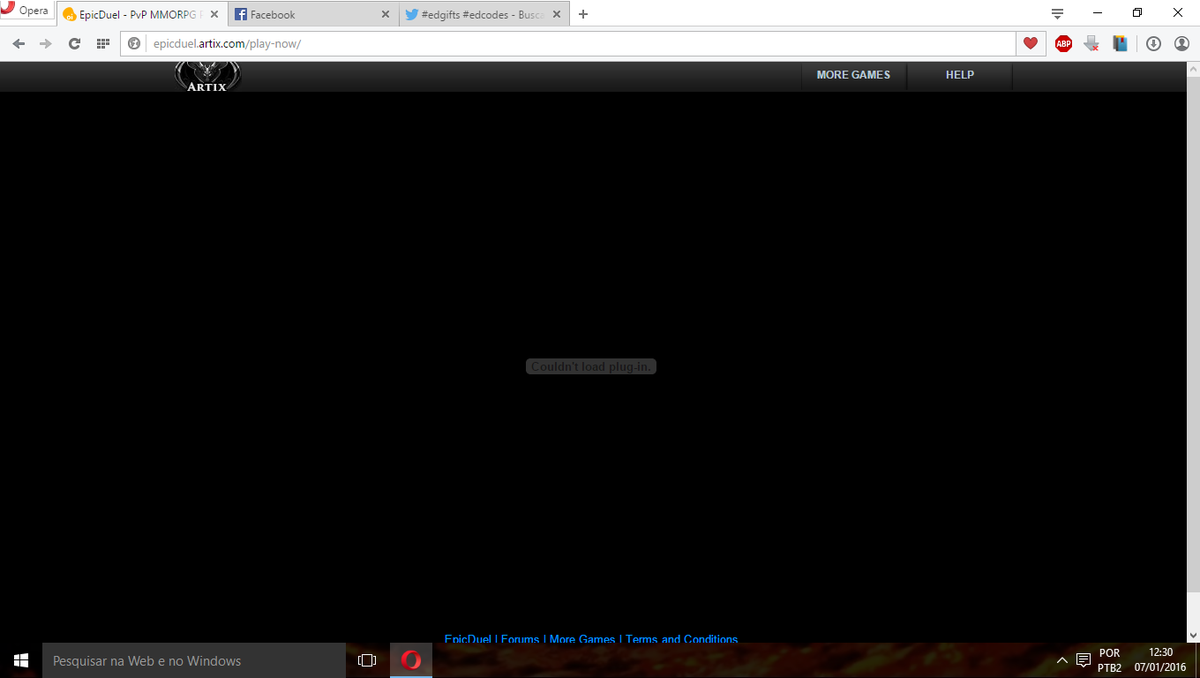Open the EpicDuel footer link
Screen dimensions: 1200x678
pyautogui.click(x=468, y=638)
